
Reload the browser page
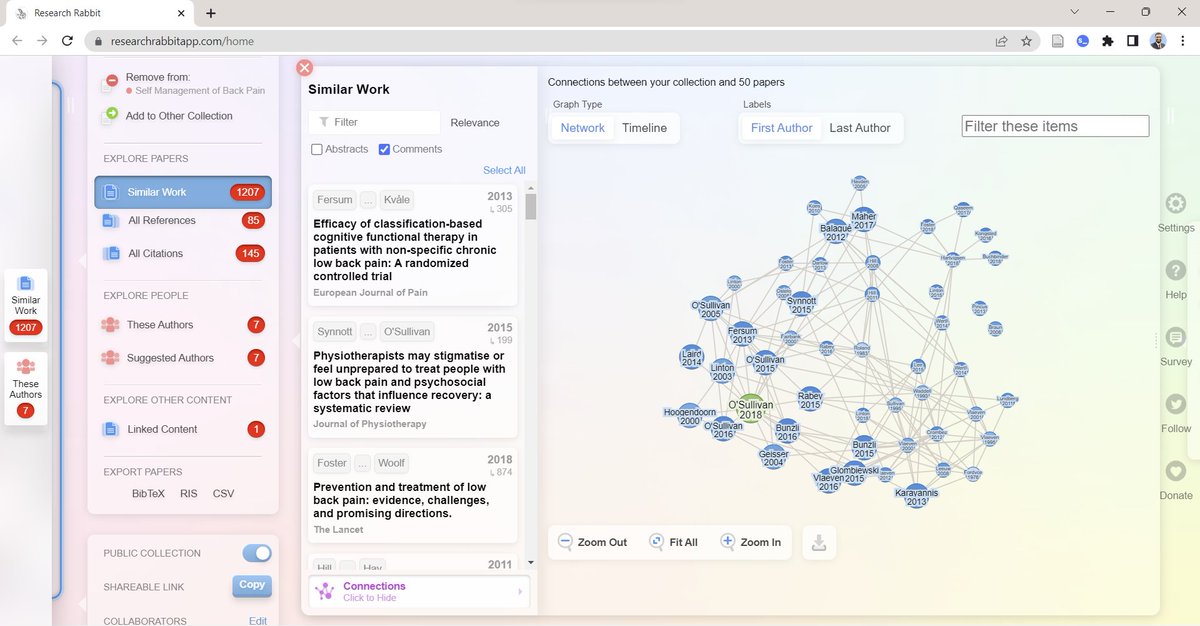point(67,41)
